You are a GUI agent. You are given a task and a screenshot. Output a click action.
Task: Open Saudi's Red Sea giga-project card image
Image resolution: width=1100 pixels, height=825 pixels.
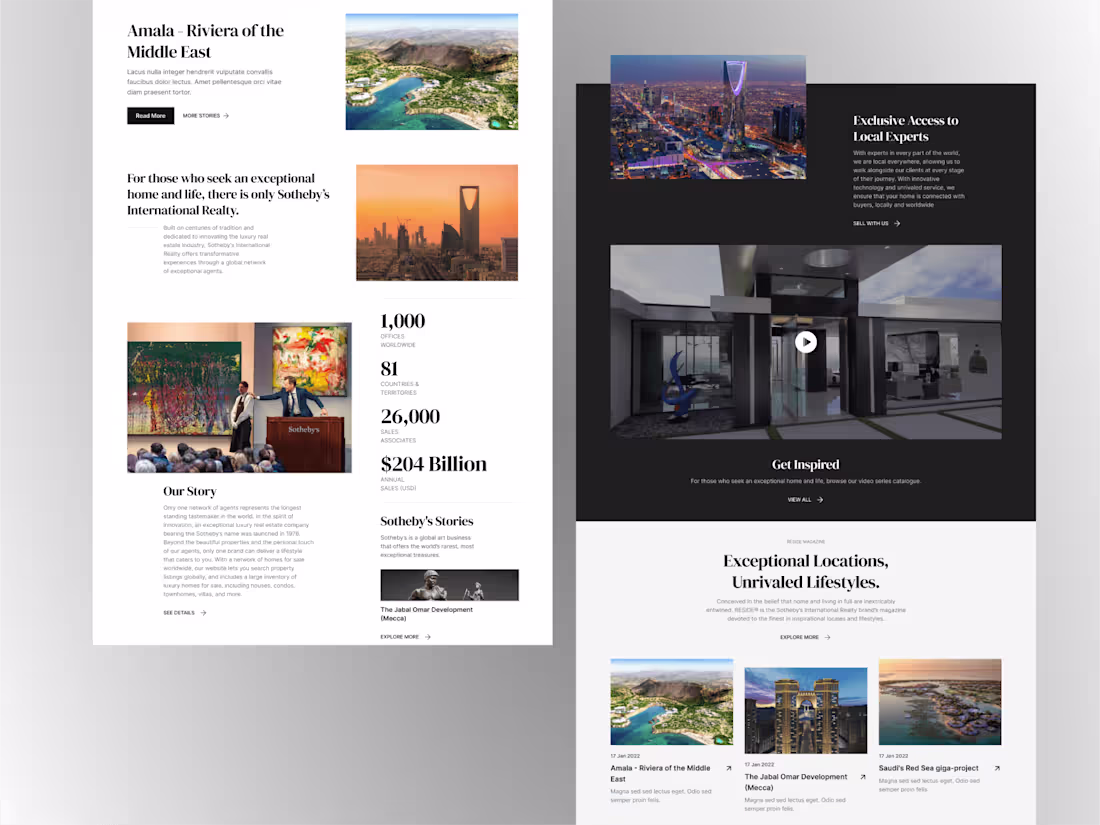click(940, 702)
